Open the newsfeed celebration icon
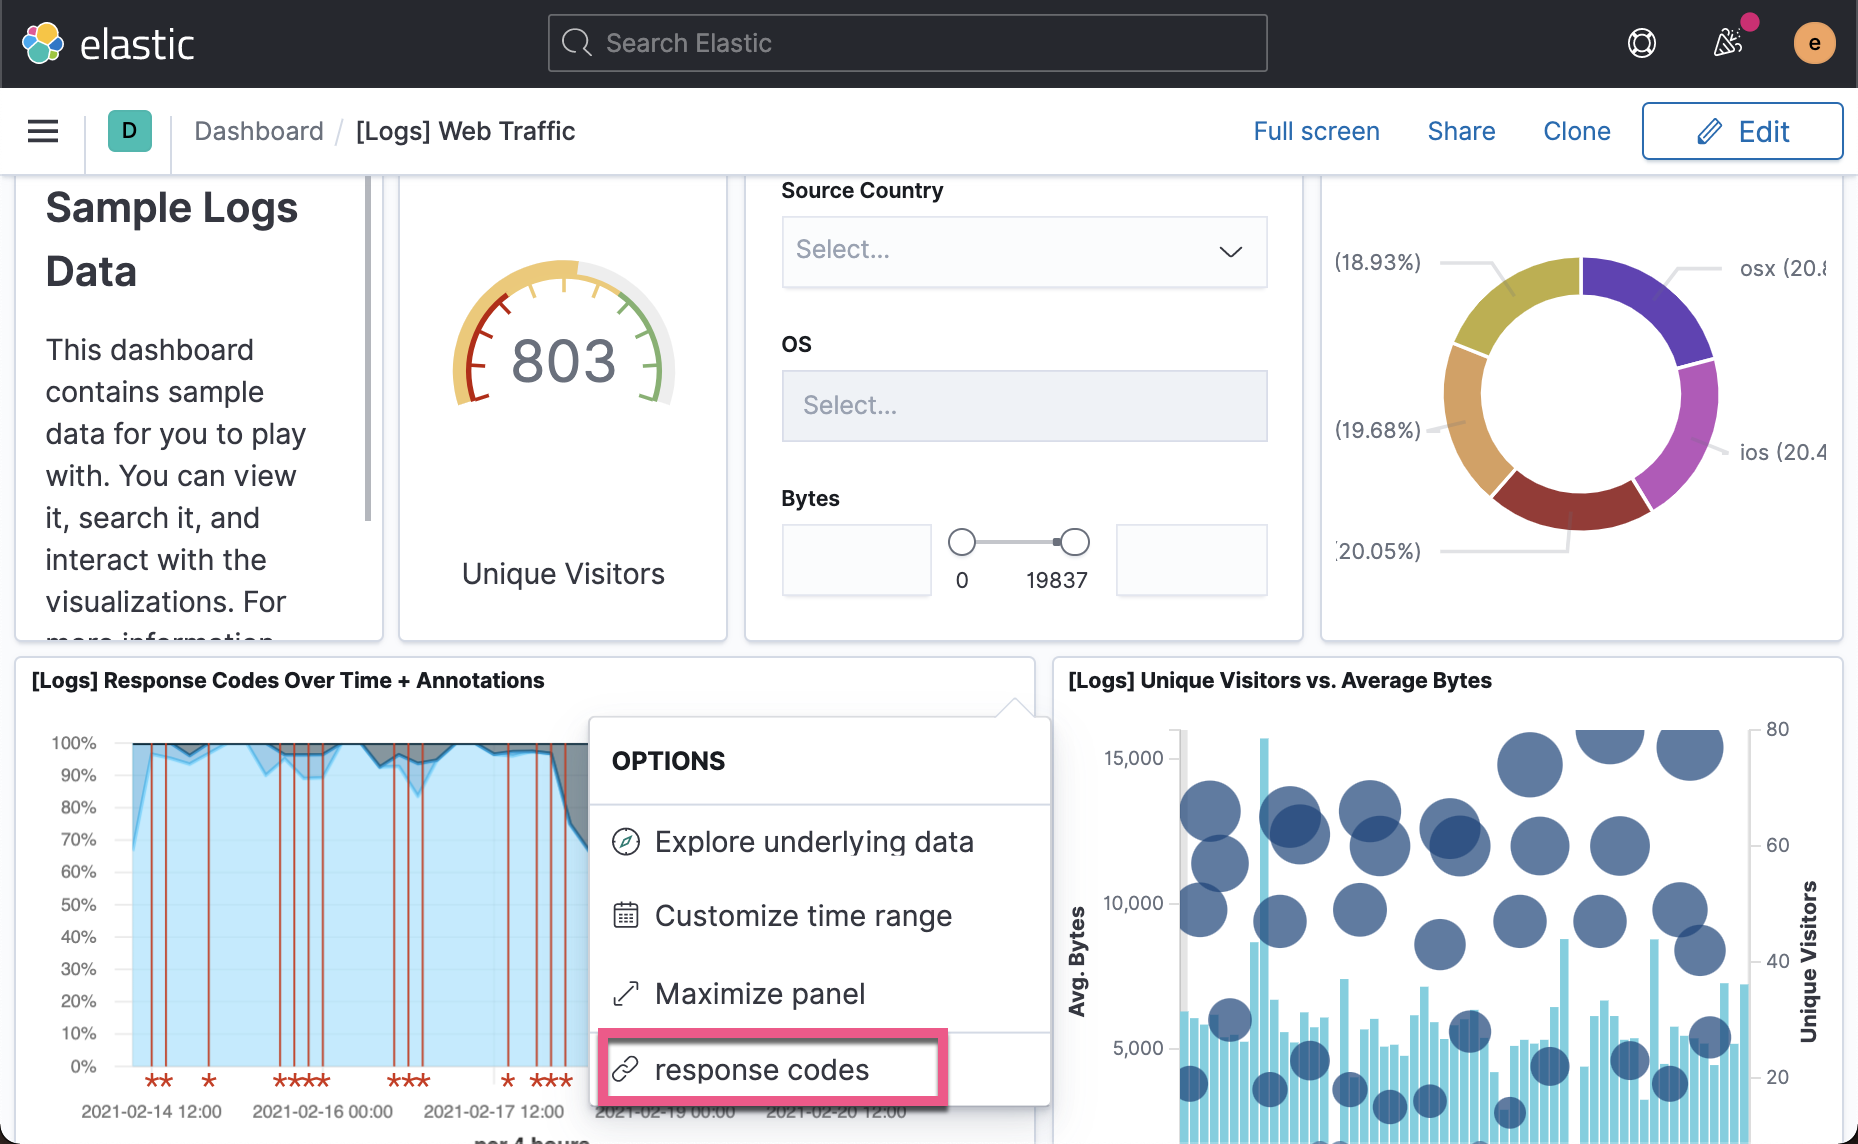Screen dimensions: 1858x1144 pyautogui.click(x=1727, y=43)
